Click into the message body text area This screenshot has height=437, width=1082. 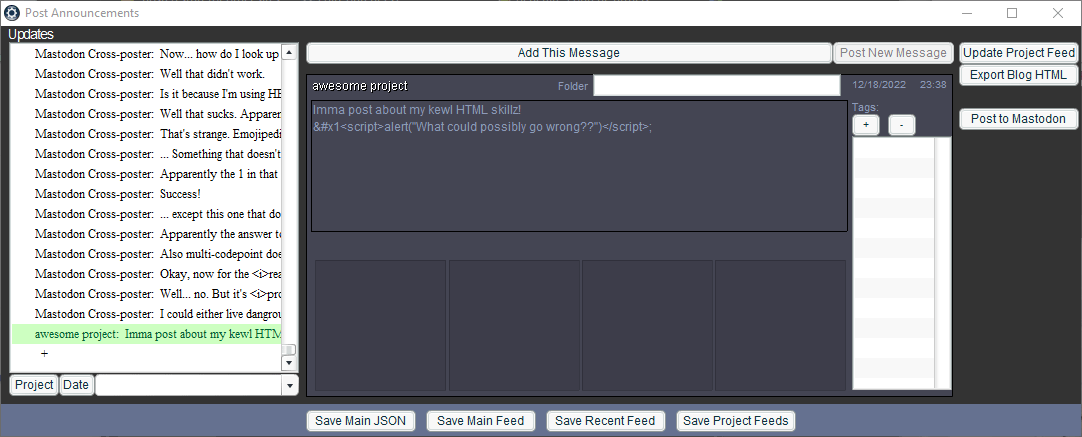(x=578, y=180)
